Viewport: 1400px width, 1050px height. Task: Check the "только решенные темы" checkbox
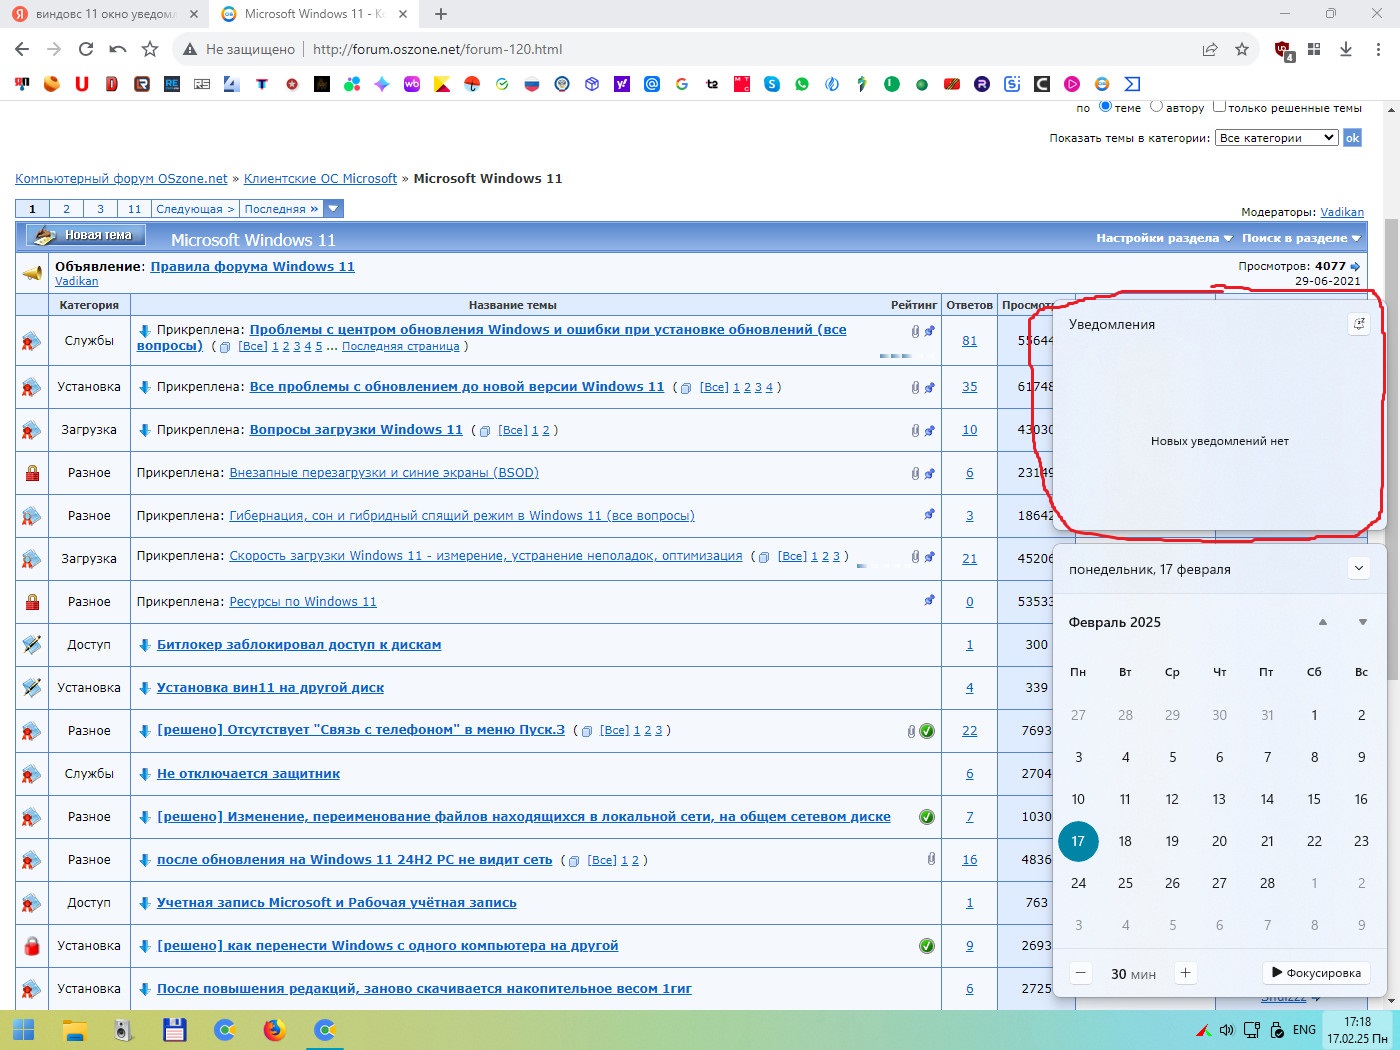click(1219, 106)
